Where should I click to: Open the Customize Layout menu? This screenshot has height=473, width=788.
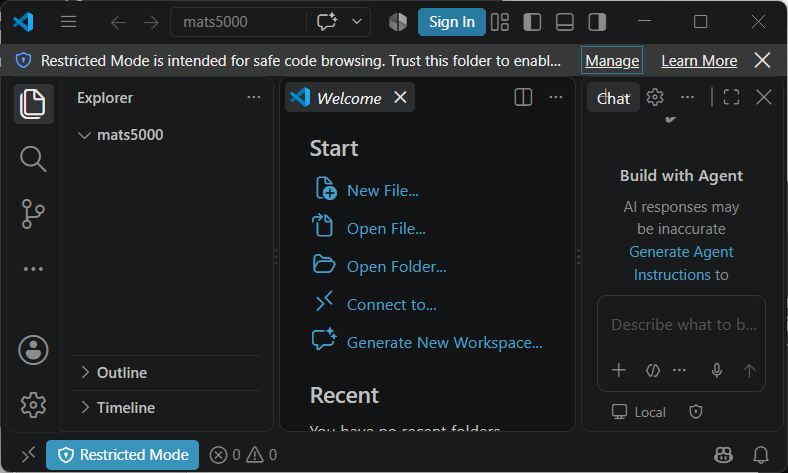500,22
